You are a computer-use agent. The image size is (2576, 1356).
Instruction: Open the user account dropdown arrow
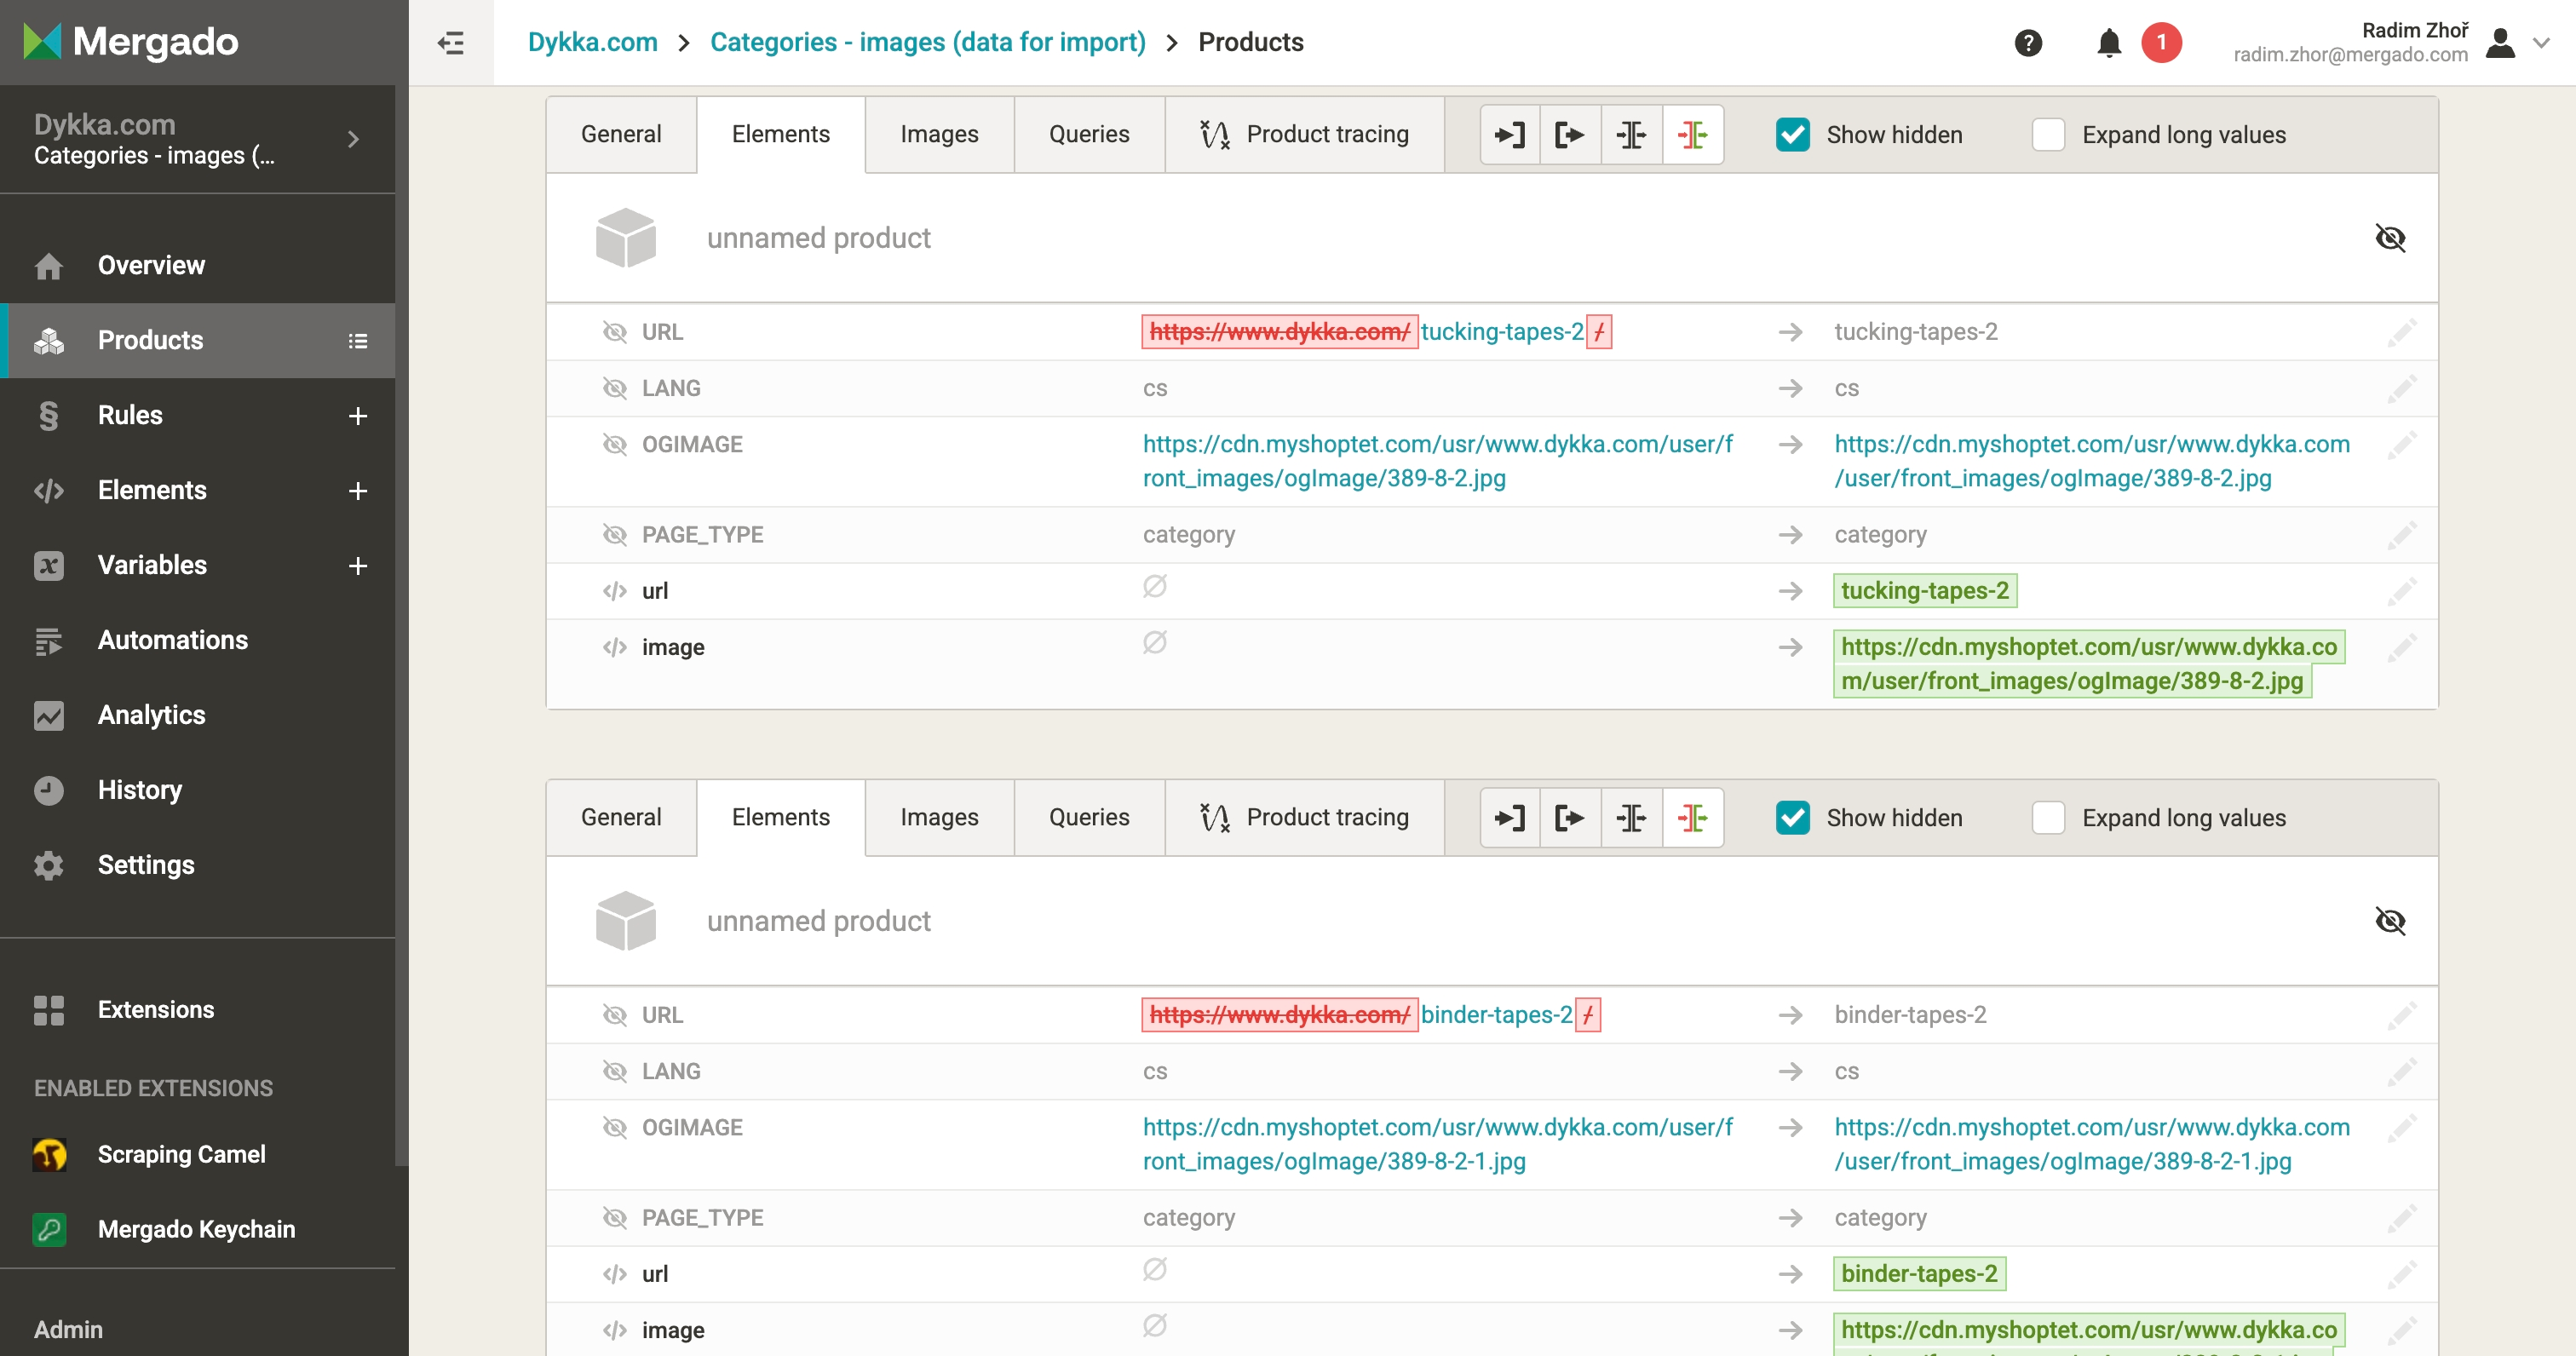point(2541,43)
